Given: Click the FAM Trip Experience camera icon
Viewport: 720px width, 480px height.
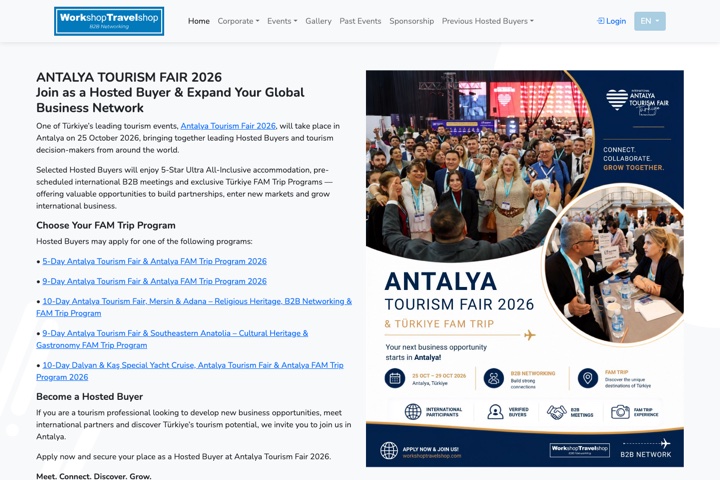Looking at the screenshot, I should [x=620, y=412].
